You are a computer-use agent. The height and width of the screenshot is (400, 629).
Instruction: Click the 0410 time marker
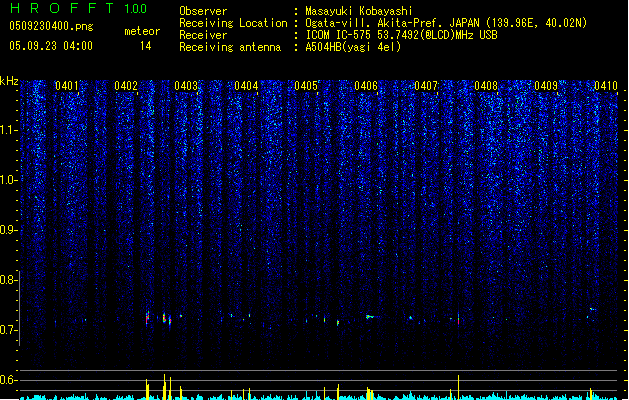coord(606,86)
